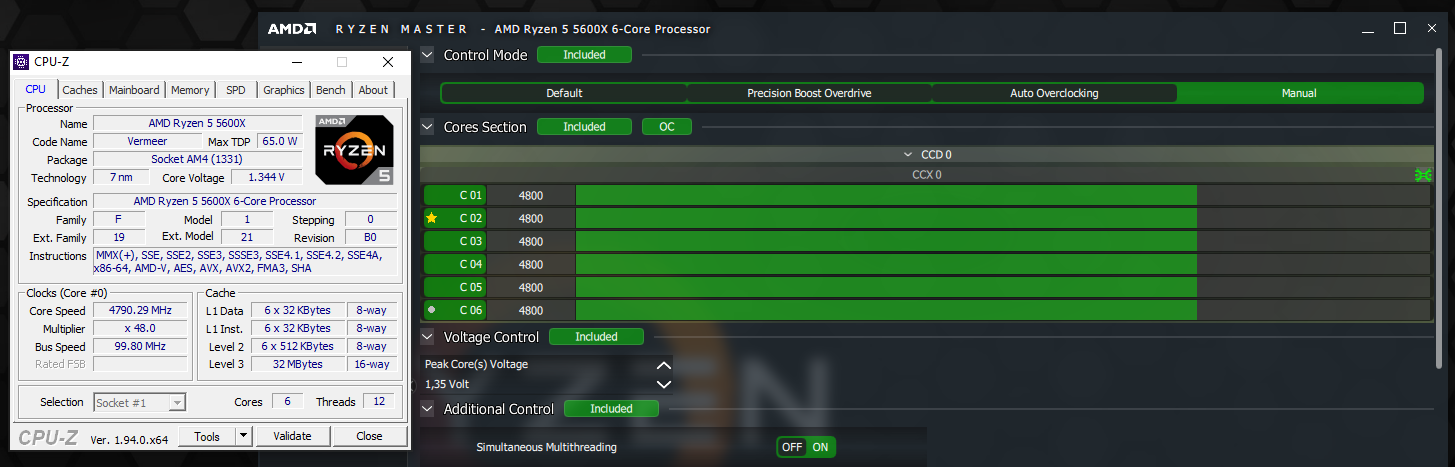
Task: Open the SPD tab in CPU-Z
Action: [x=235, y=90]
